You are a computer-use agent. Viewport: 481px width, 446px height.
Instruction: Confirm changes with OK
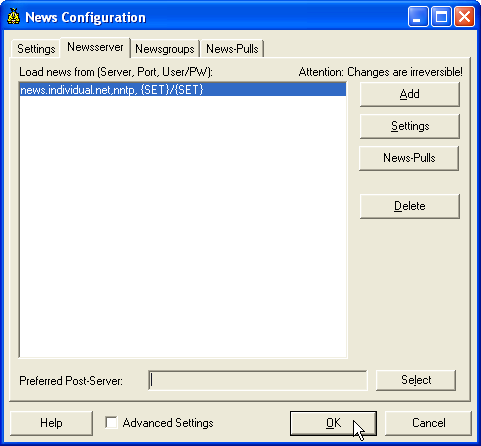click(x=333, y=423)
